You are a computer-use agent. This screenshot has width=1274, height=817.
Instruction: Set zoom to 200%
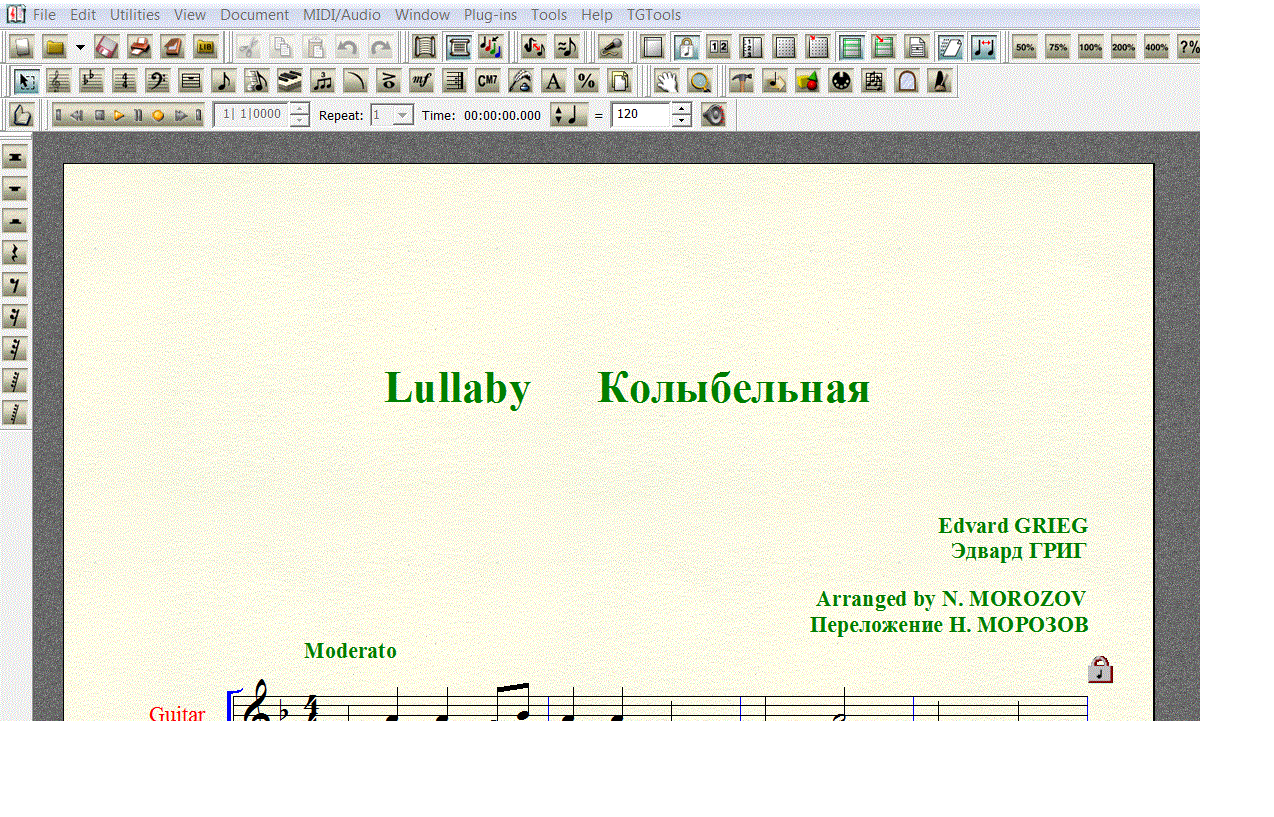[1123, 47]
